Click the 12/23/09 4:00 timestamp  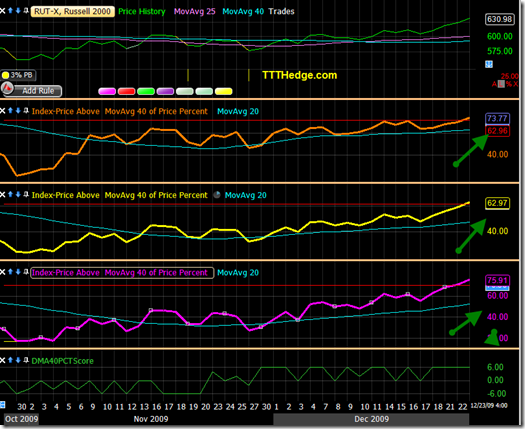click(x=489, y=406)
